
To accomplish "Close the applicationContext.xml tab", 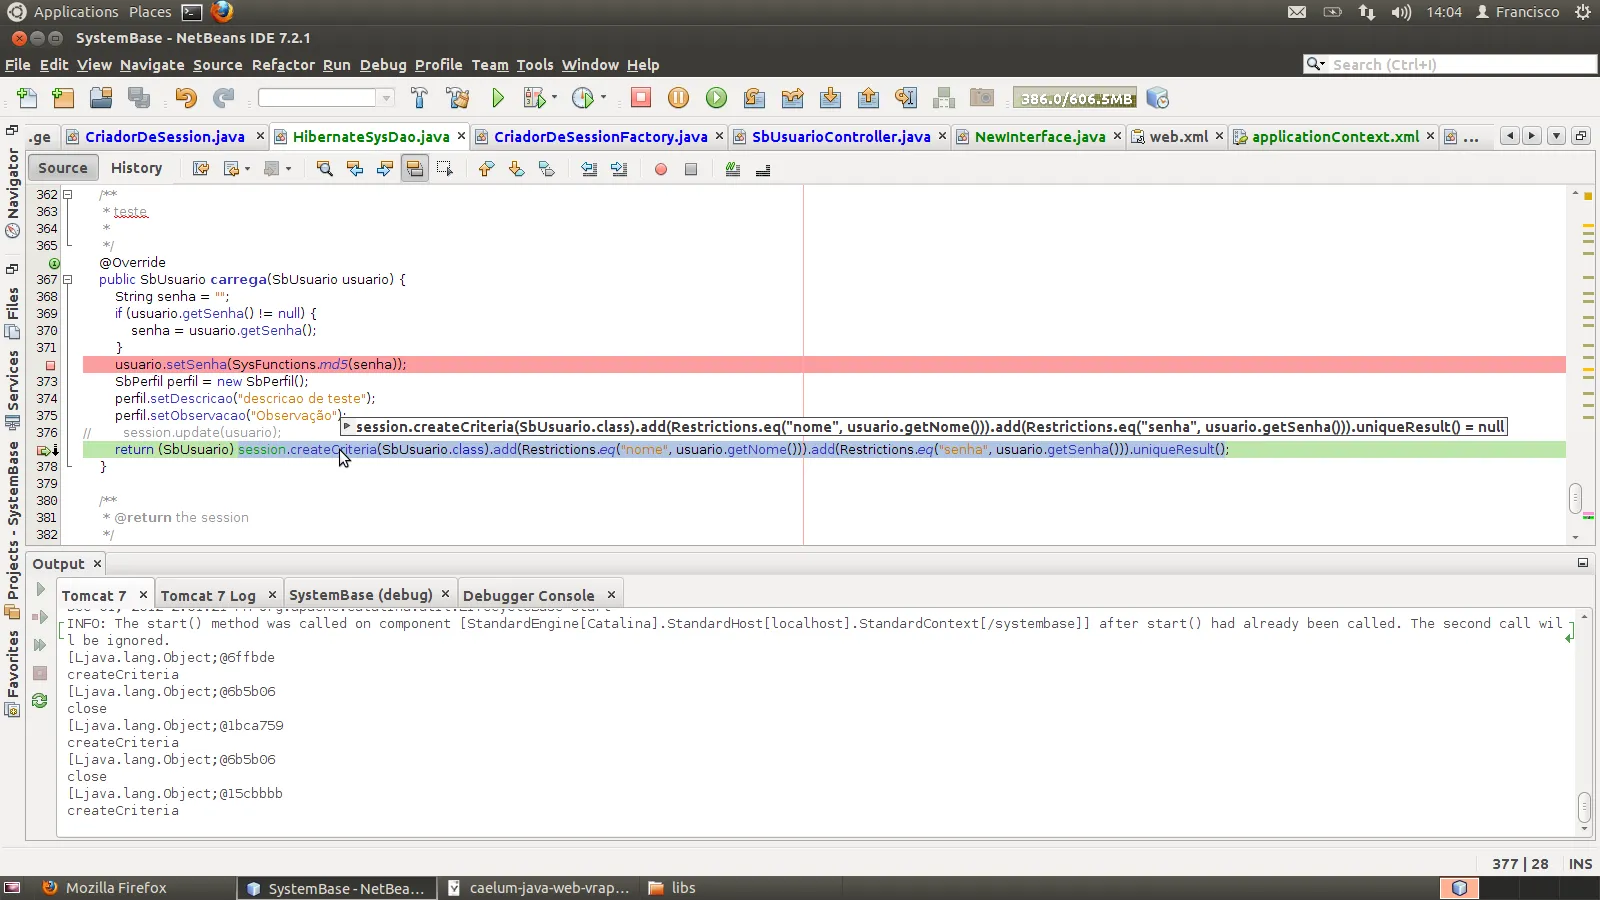I will point(1430,136).
